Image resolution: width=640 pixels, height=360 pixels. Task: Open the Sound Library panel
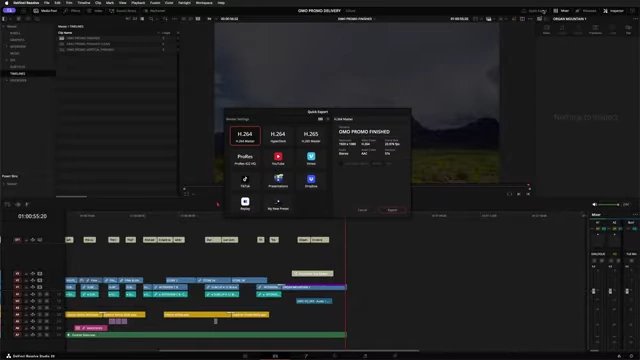tap(122, 11)
